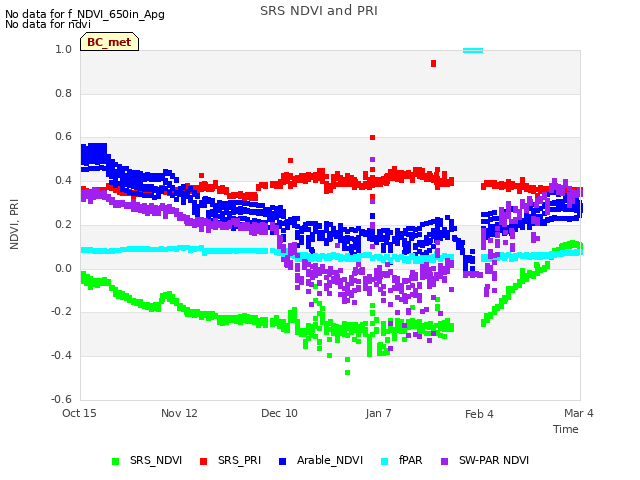
Task: Click the Feb 4 x-axis label
Action: pos(479,414)
